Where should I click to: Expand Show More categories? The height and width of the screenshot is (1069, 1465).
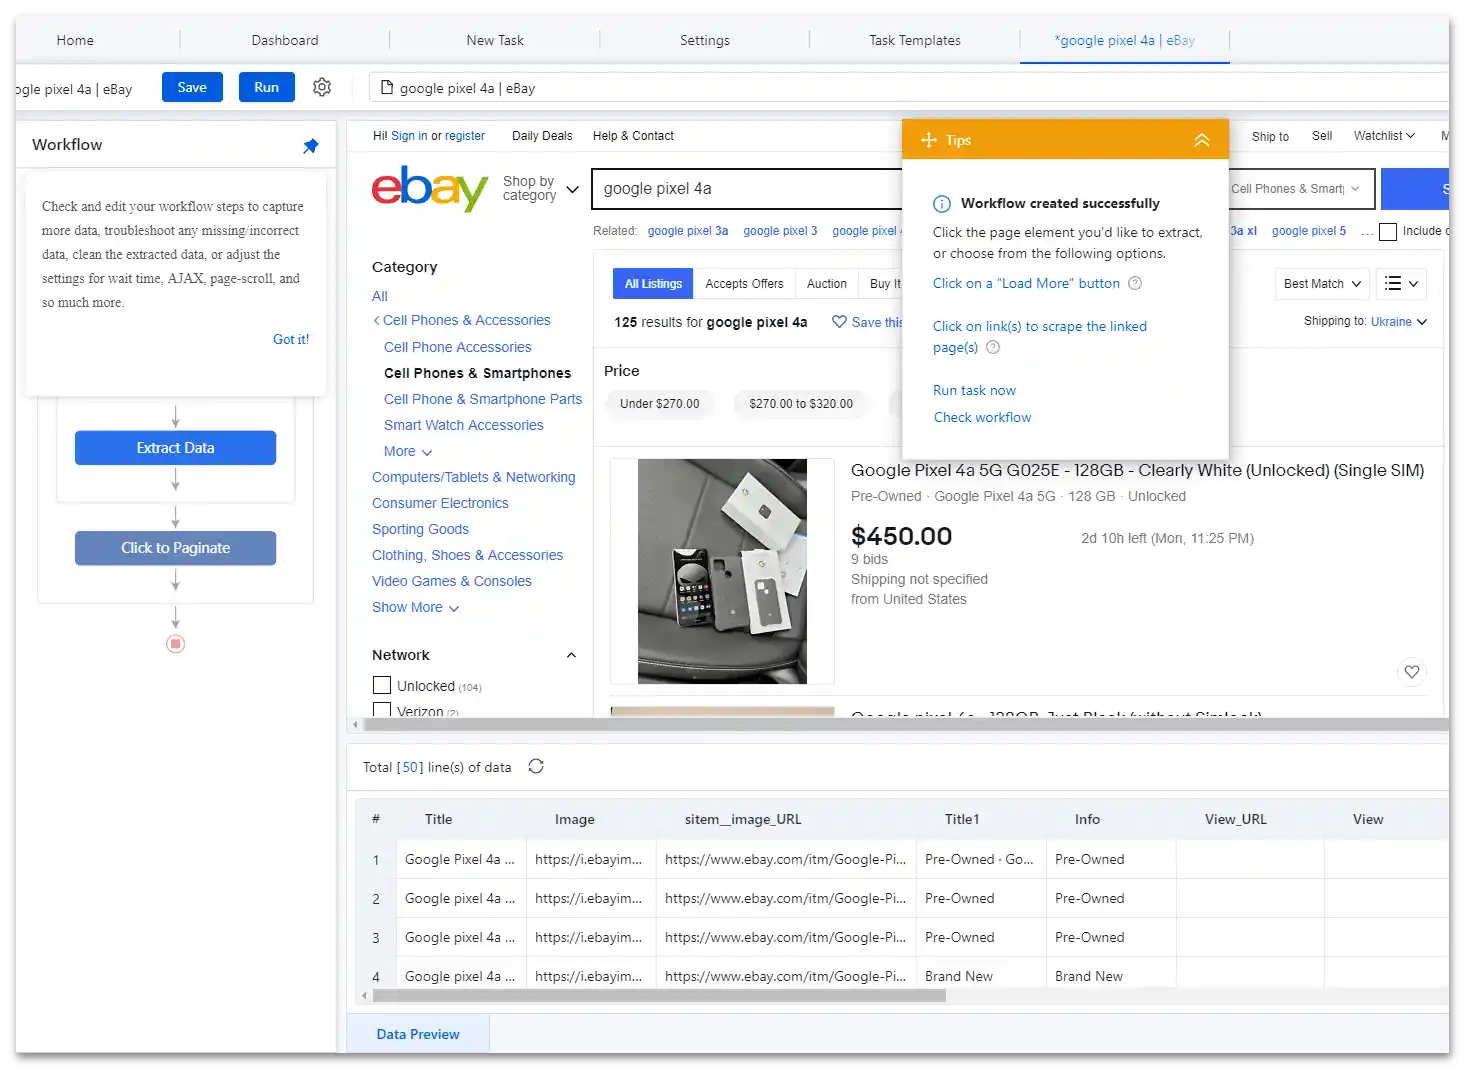pos(416,607)
